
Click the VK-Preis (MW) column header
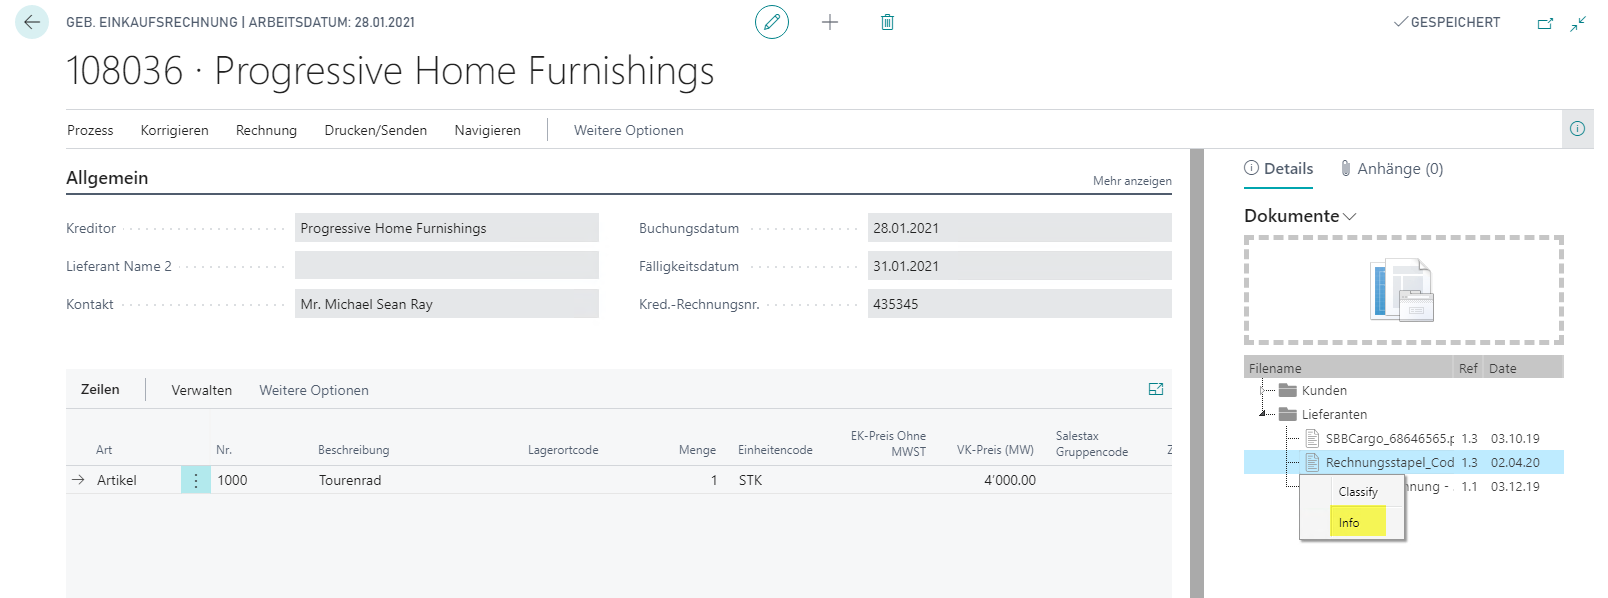pos(995,450)
